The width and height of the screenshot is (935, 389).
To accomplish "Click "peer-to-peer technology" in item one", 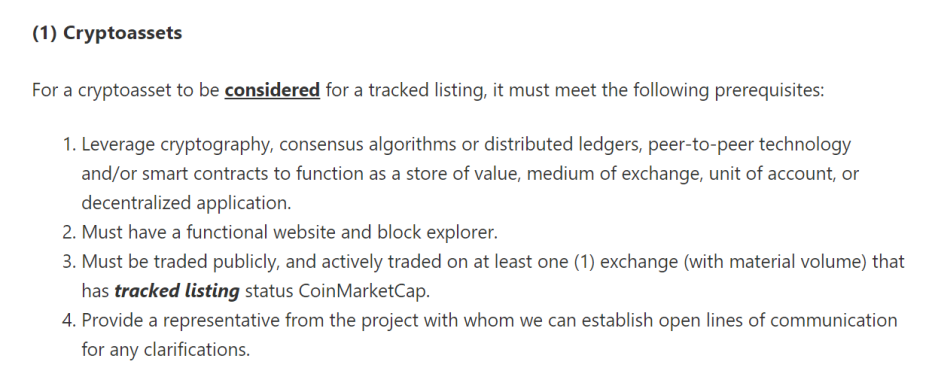I will (x=749, y=145).
